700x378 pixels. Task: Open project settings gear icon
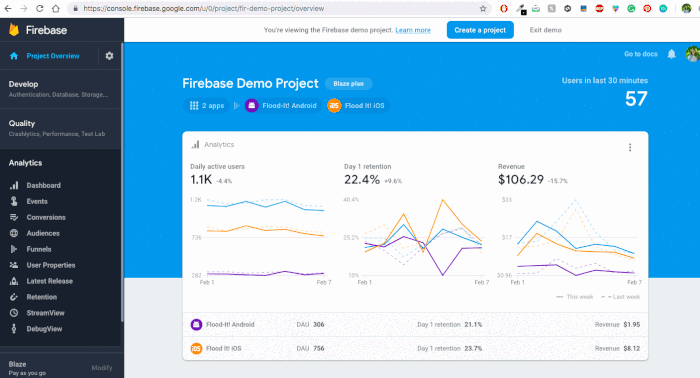109,56
